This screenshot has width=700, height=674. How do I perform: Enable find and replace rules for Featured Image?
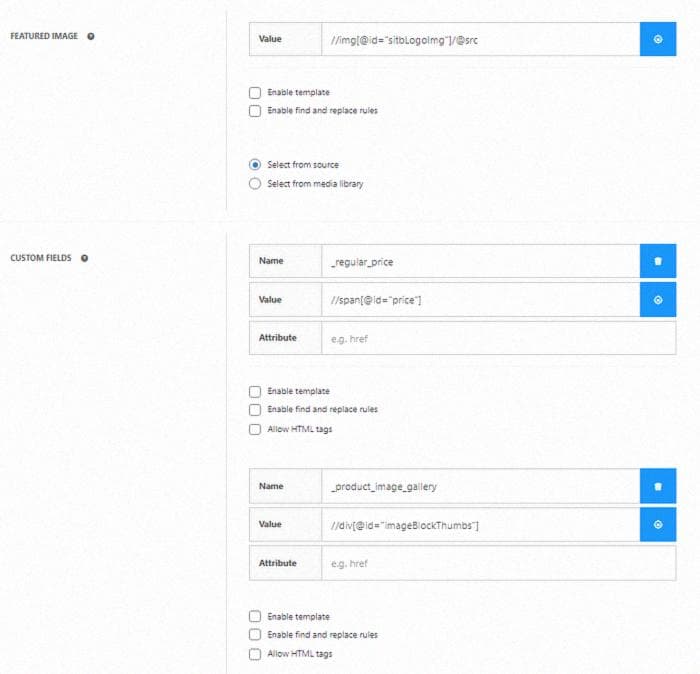[x=255, y=111]
